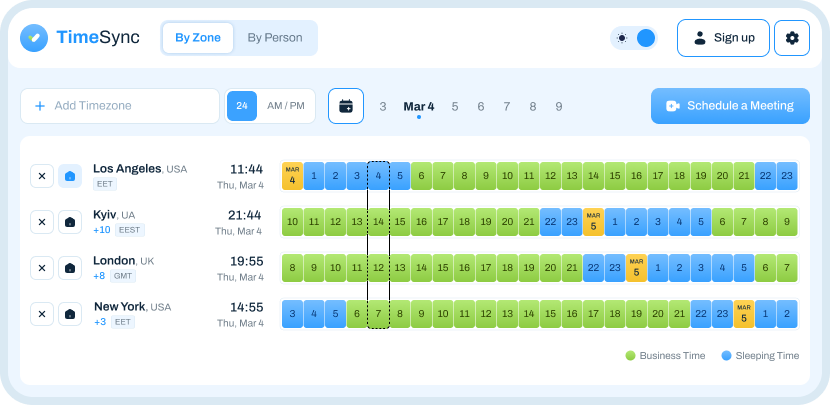Remove the Los Angeles timezone row
Image resolution: width=830 pixels, height=405 pixels.
point(42,176)
